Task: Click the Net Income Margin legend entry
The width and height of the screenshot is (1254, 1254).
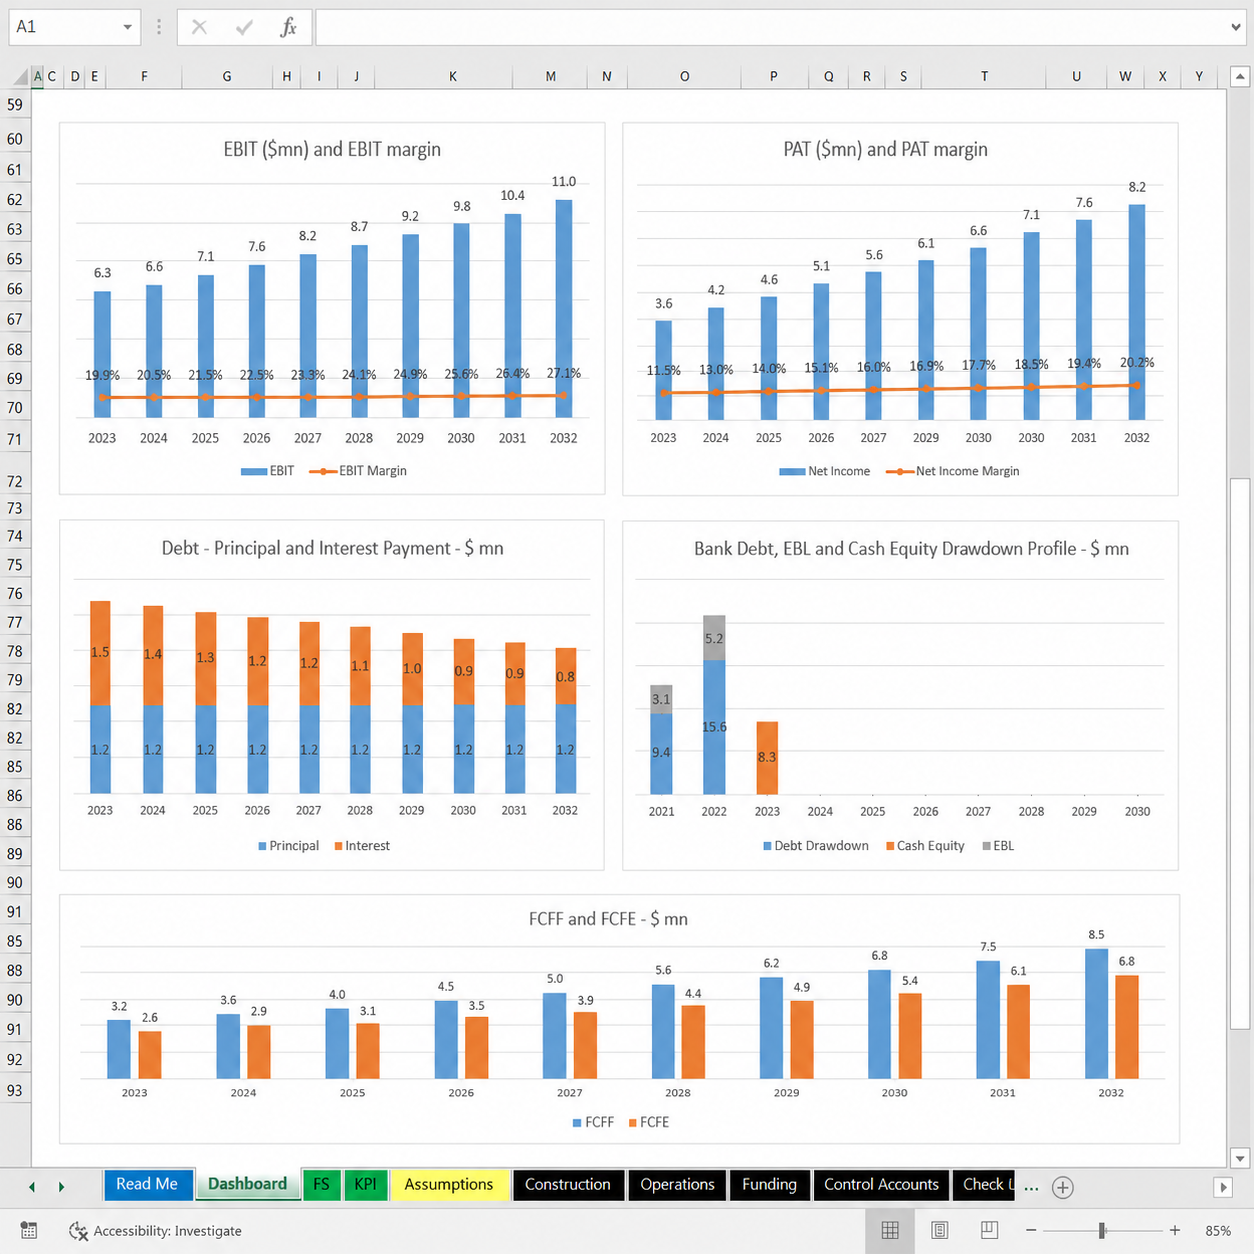Action: (953, 471)
